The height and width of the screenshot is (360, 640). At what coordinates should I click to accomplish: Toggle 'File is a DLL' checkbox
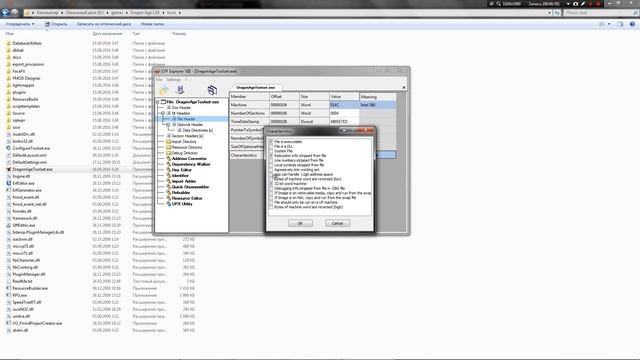[271, 146]
